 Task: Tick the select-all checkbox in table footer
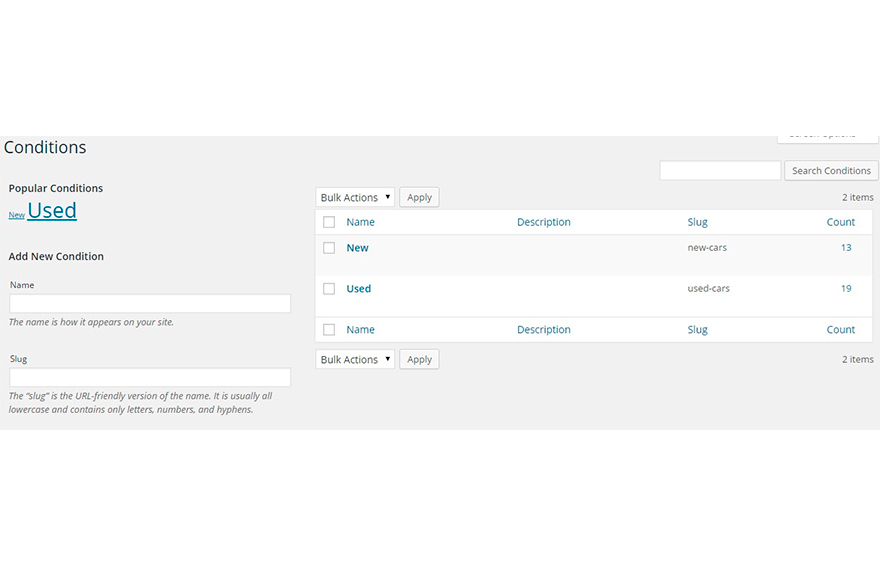click(329, 330)
